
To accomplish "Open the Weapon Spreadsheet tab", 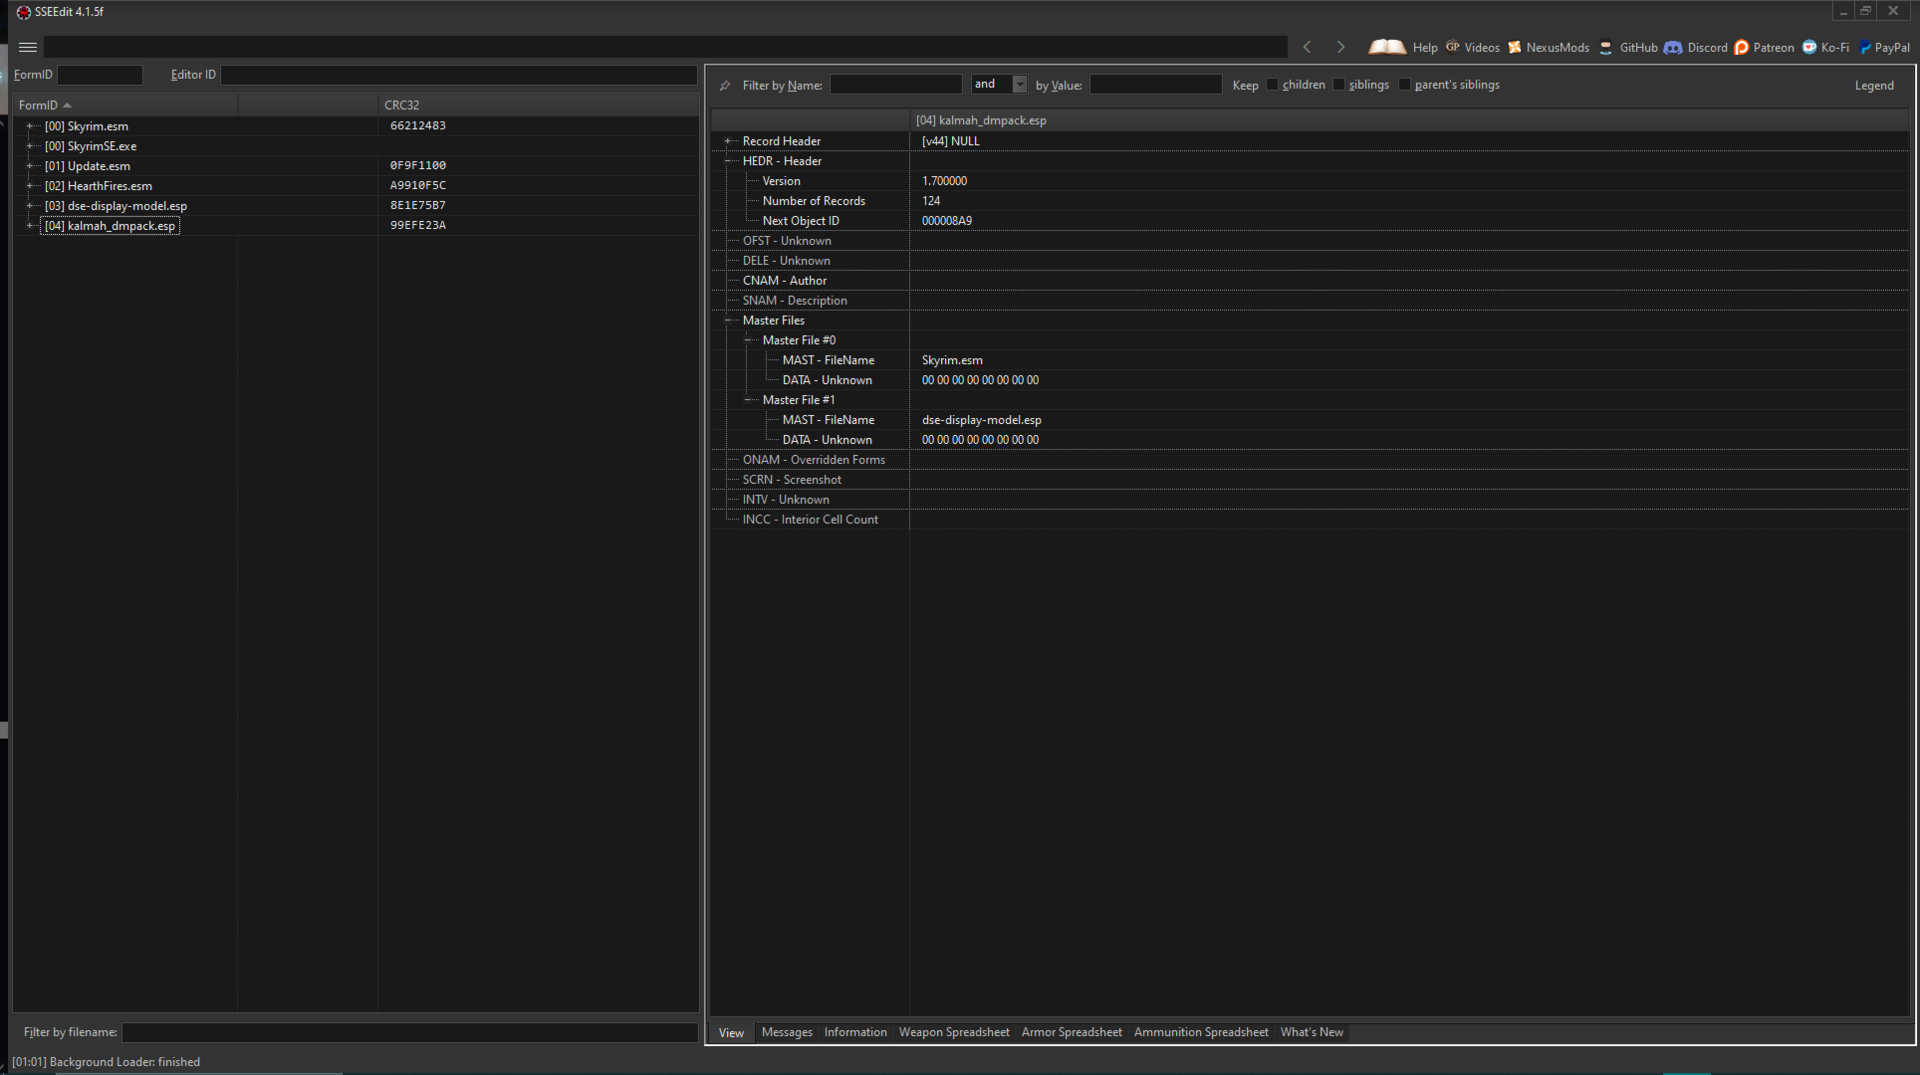I will 954,1032.
